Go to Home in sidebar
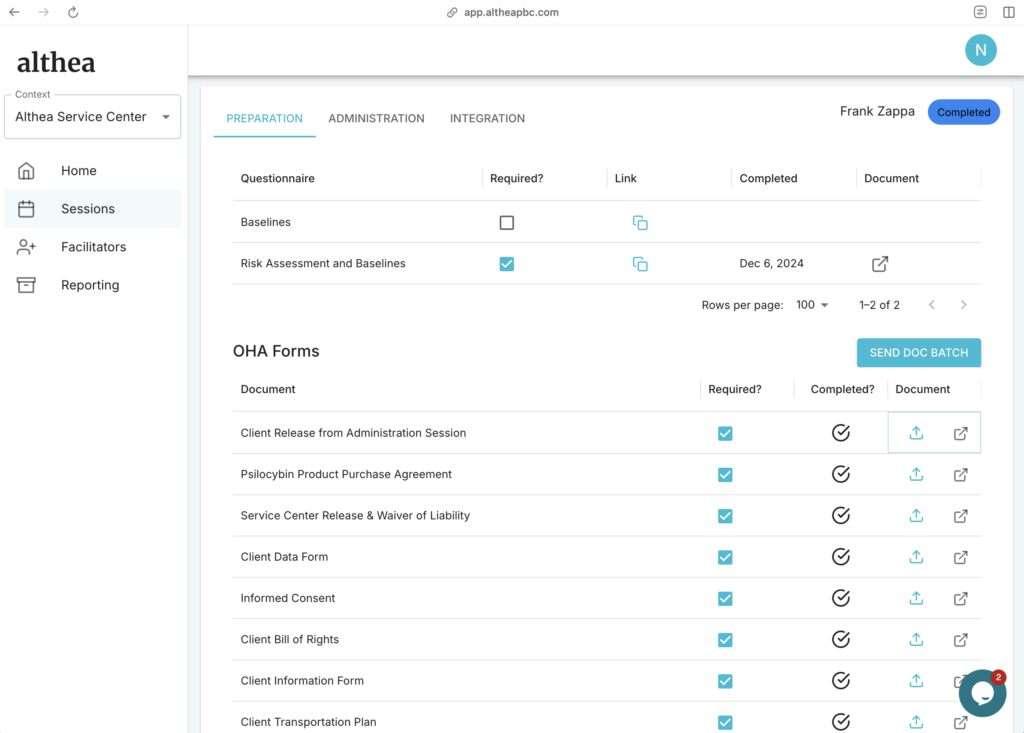The height and width of the screenshot is (733, 1024). coord(93,171)
